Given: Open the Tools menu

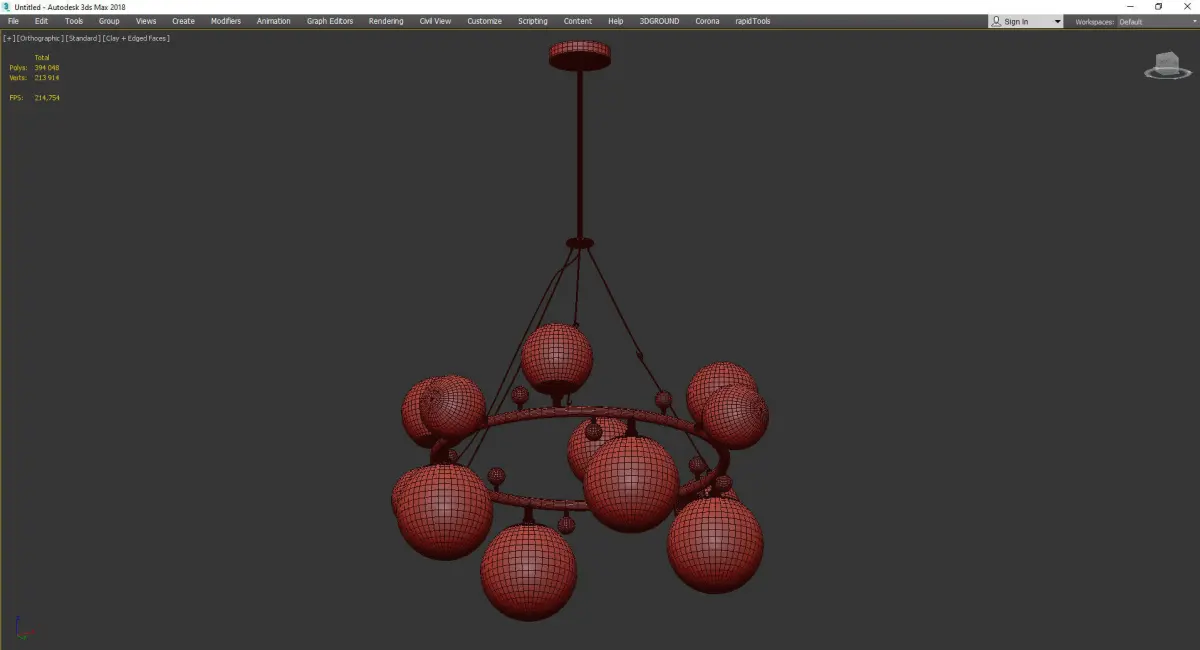Looking at the screenshot, I should click(x=74, y=21).
